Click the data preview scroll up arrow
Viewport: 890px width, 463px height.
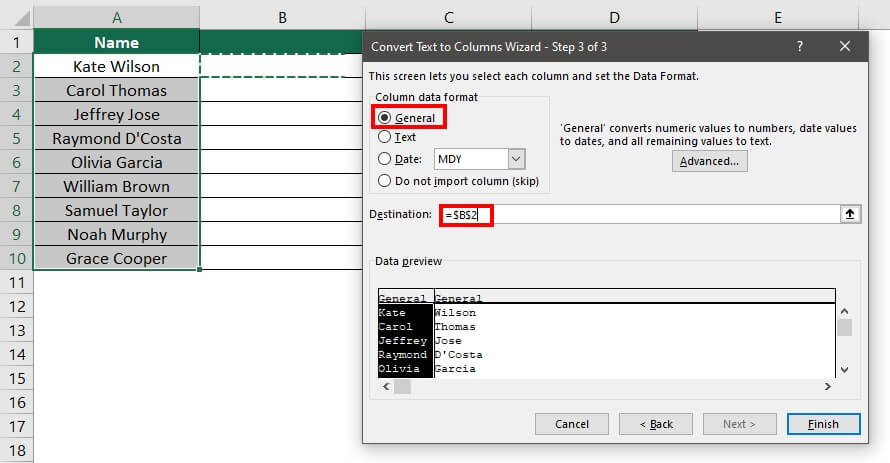coord(844,312)
